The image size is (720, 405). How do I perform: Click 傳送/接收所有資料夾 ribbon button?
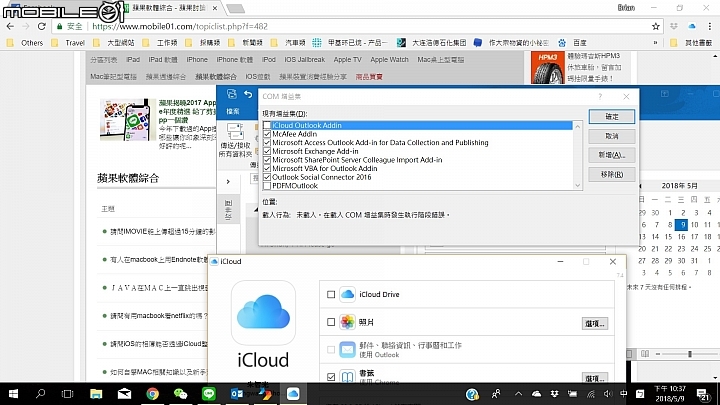click(x=235, y=141)
